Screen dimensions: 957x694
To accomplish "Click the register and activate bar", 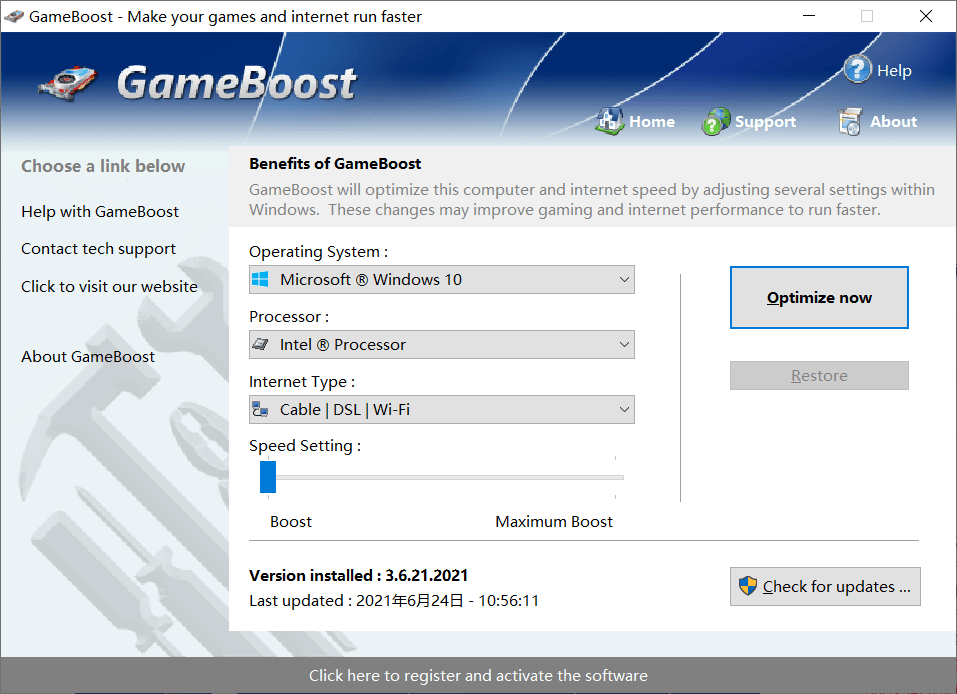I will [x=478, y=676].
